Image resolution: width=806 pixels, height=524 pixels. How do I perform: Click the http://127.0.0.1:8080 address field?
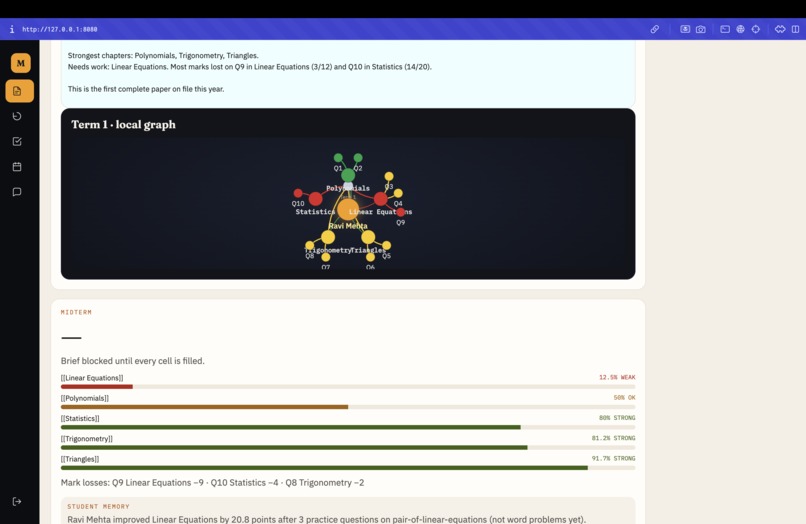(x=60, y=29)
